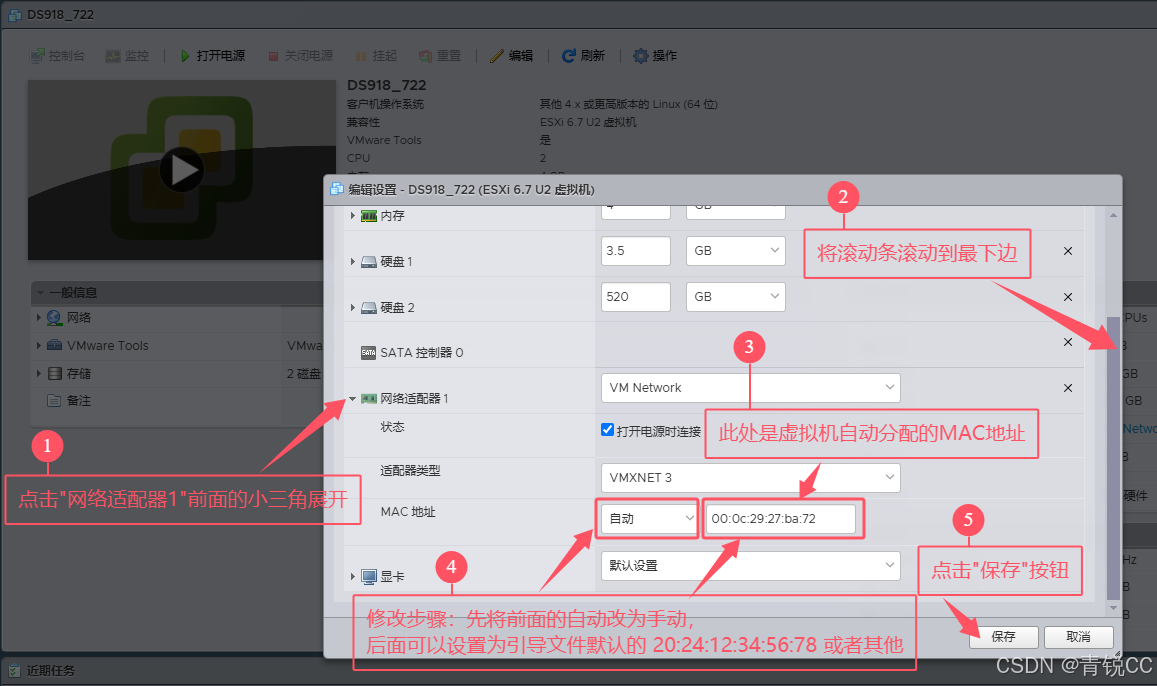Click the Hard disk 2 drive icon

[x=369, y=308]
